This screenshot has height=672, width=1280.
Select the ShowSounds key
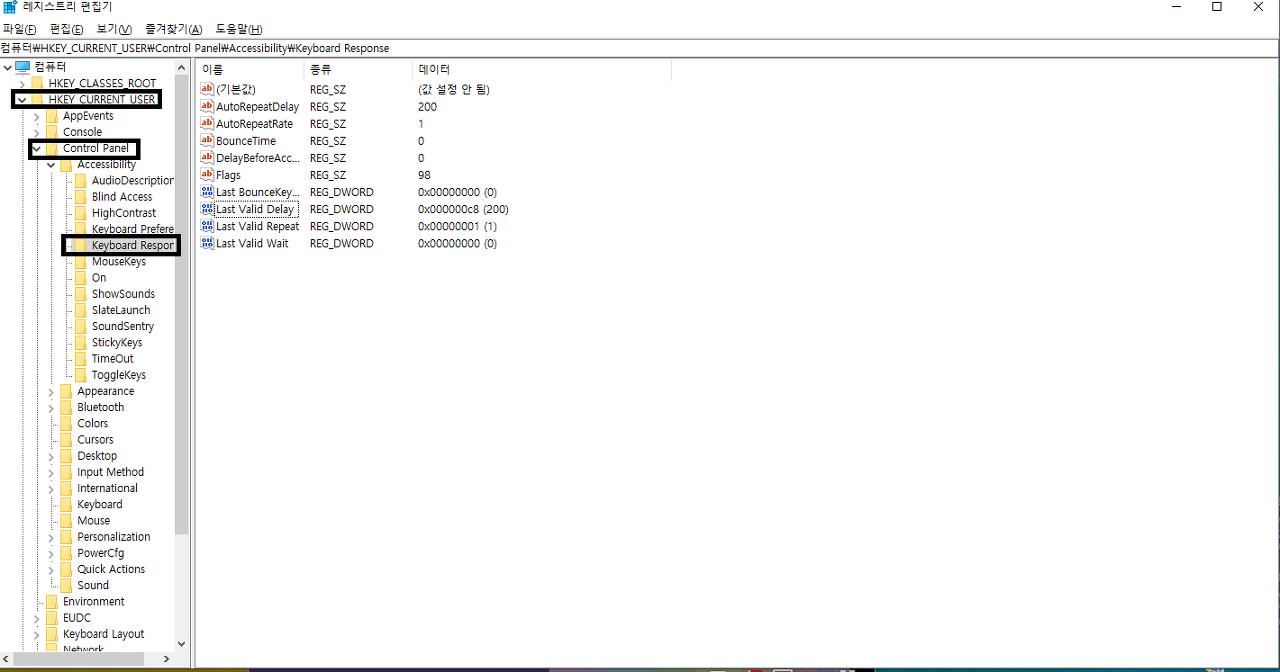click(123, 294)
